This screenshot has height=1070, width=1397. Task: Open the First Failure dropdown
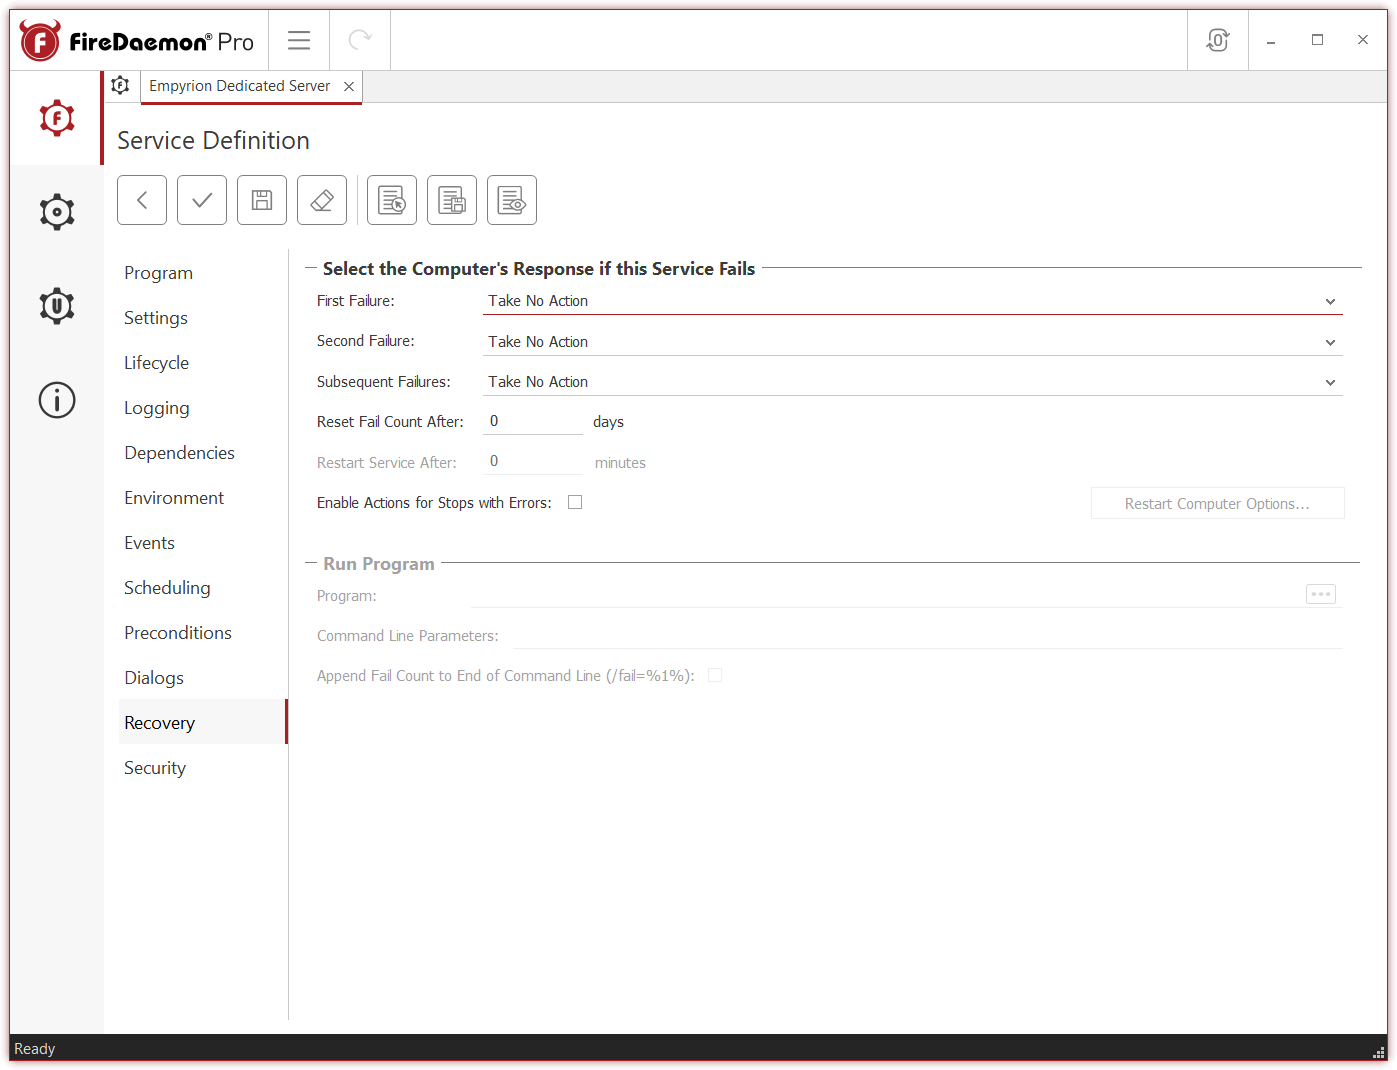(1330, 300)
